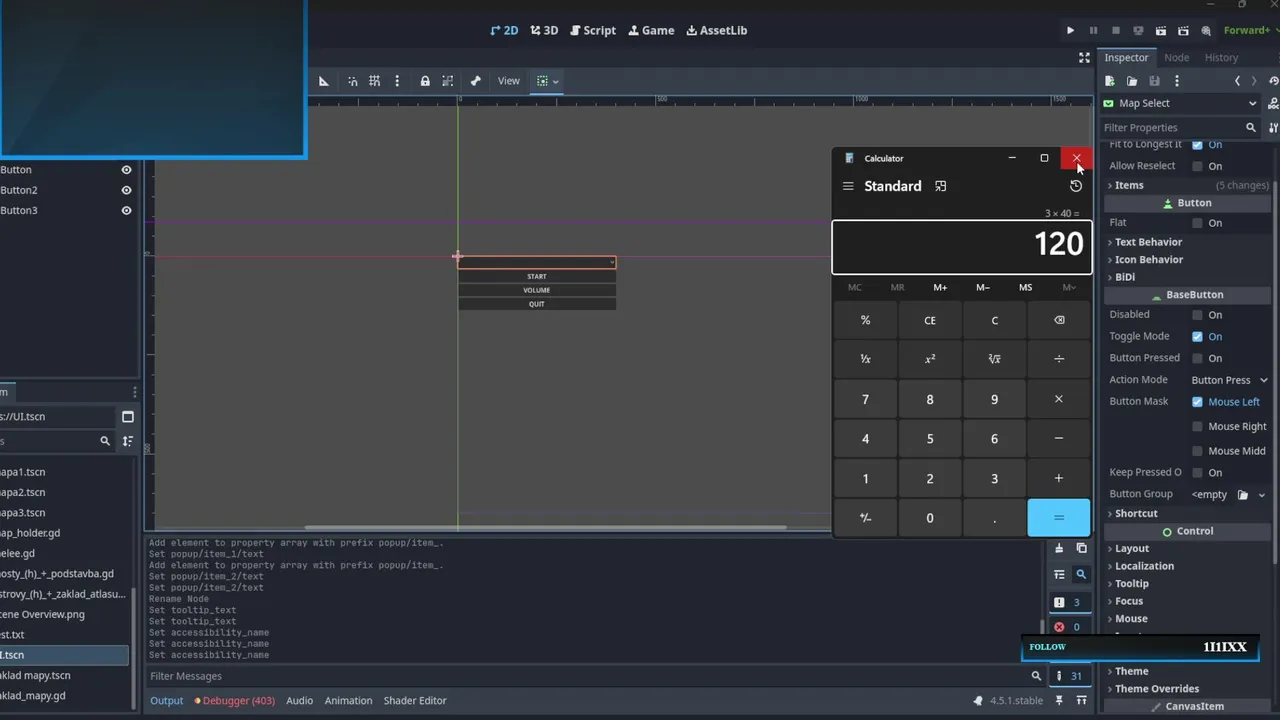The image size is (1280, 720).
Task: Copy the Output log selection
Action: (1081, 548)
